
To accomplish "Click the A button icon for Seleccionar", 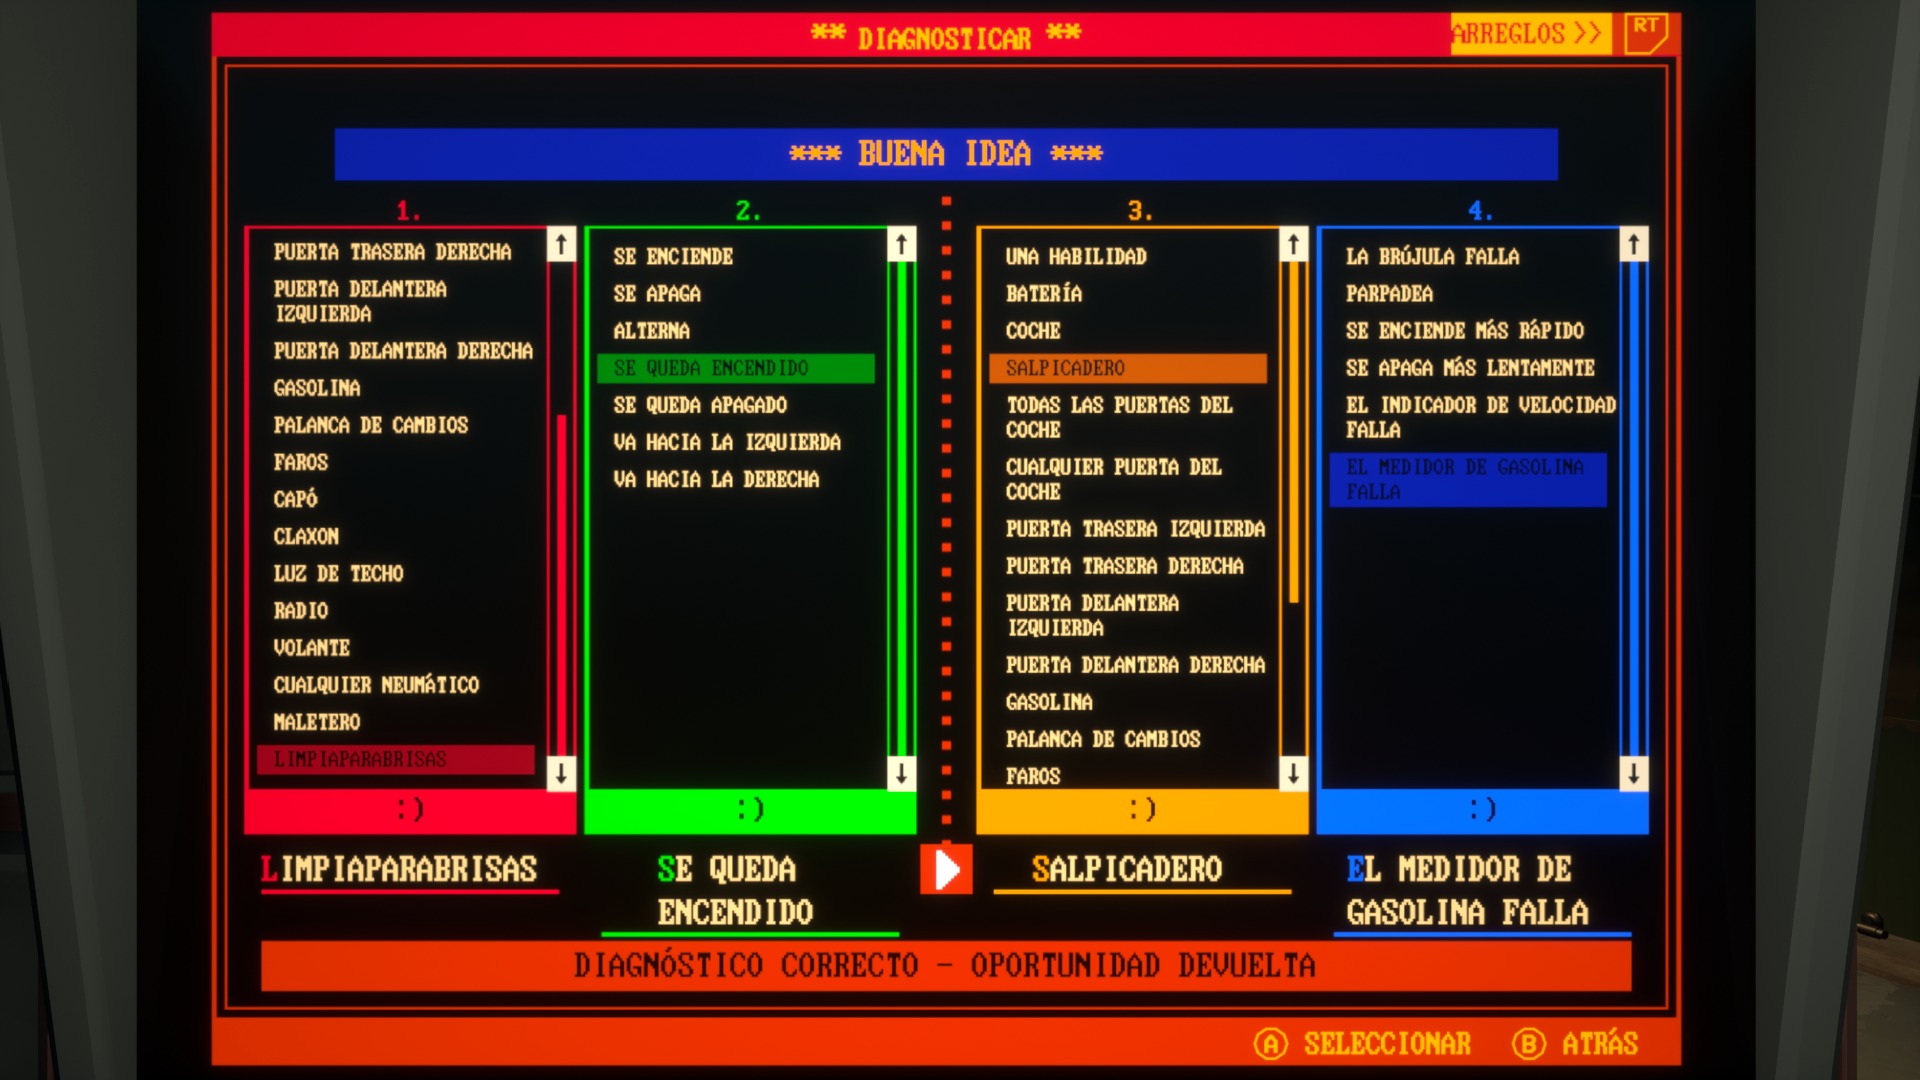I will coord(1270,1044).
